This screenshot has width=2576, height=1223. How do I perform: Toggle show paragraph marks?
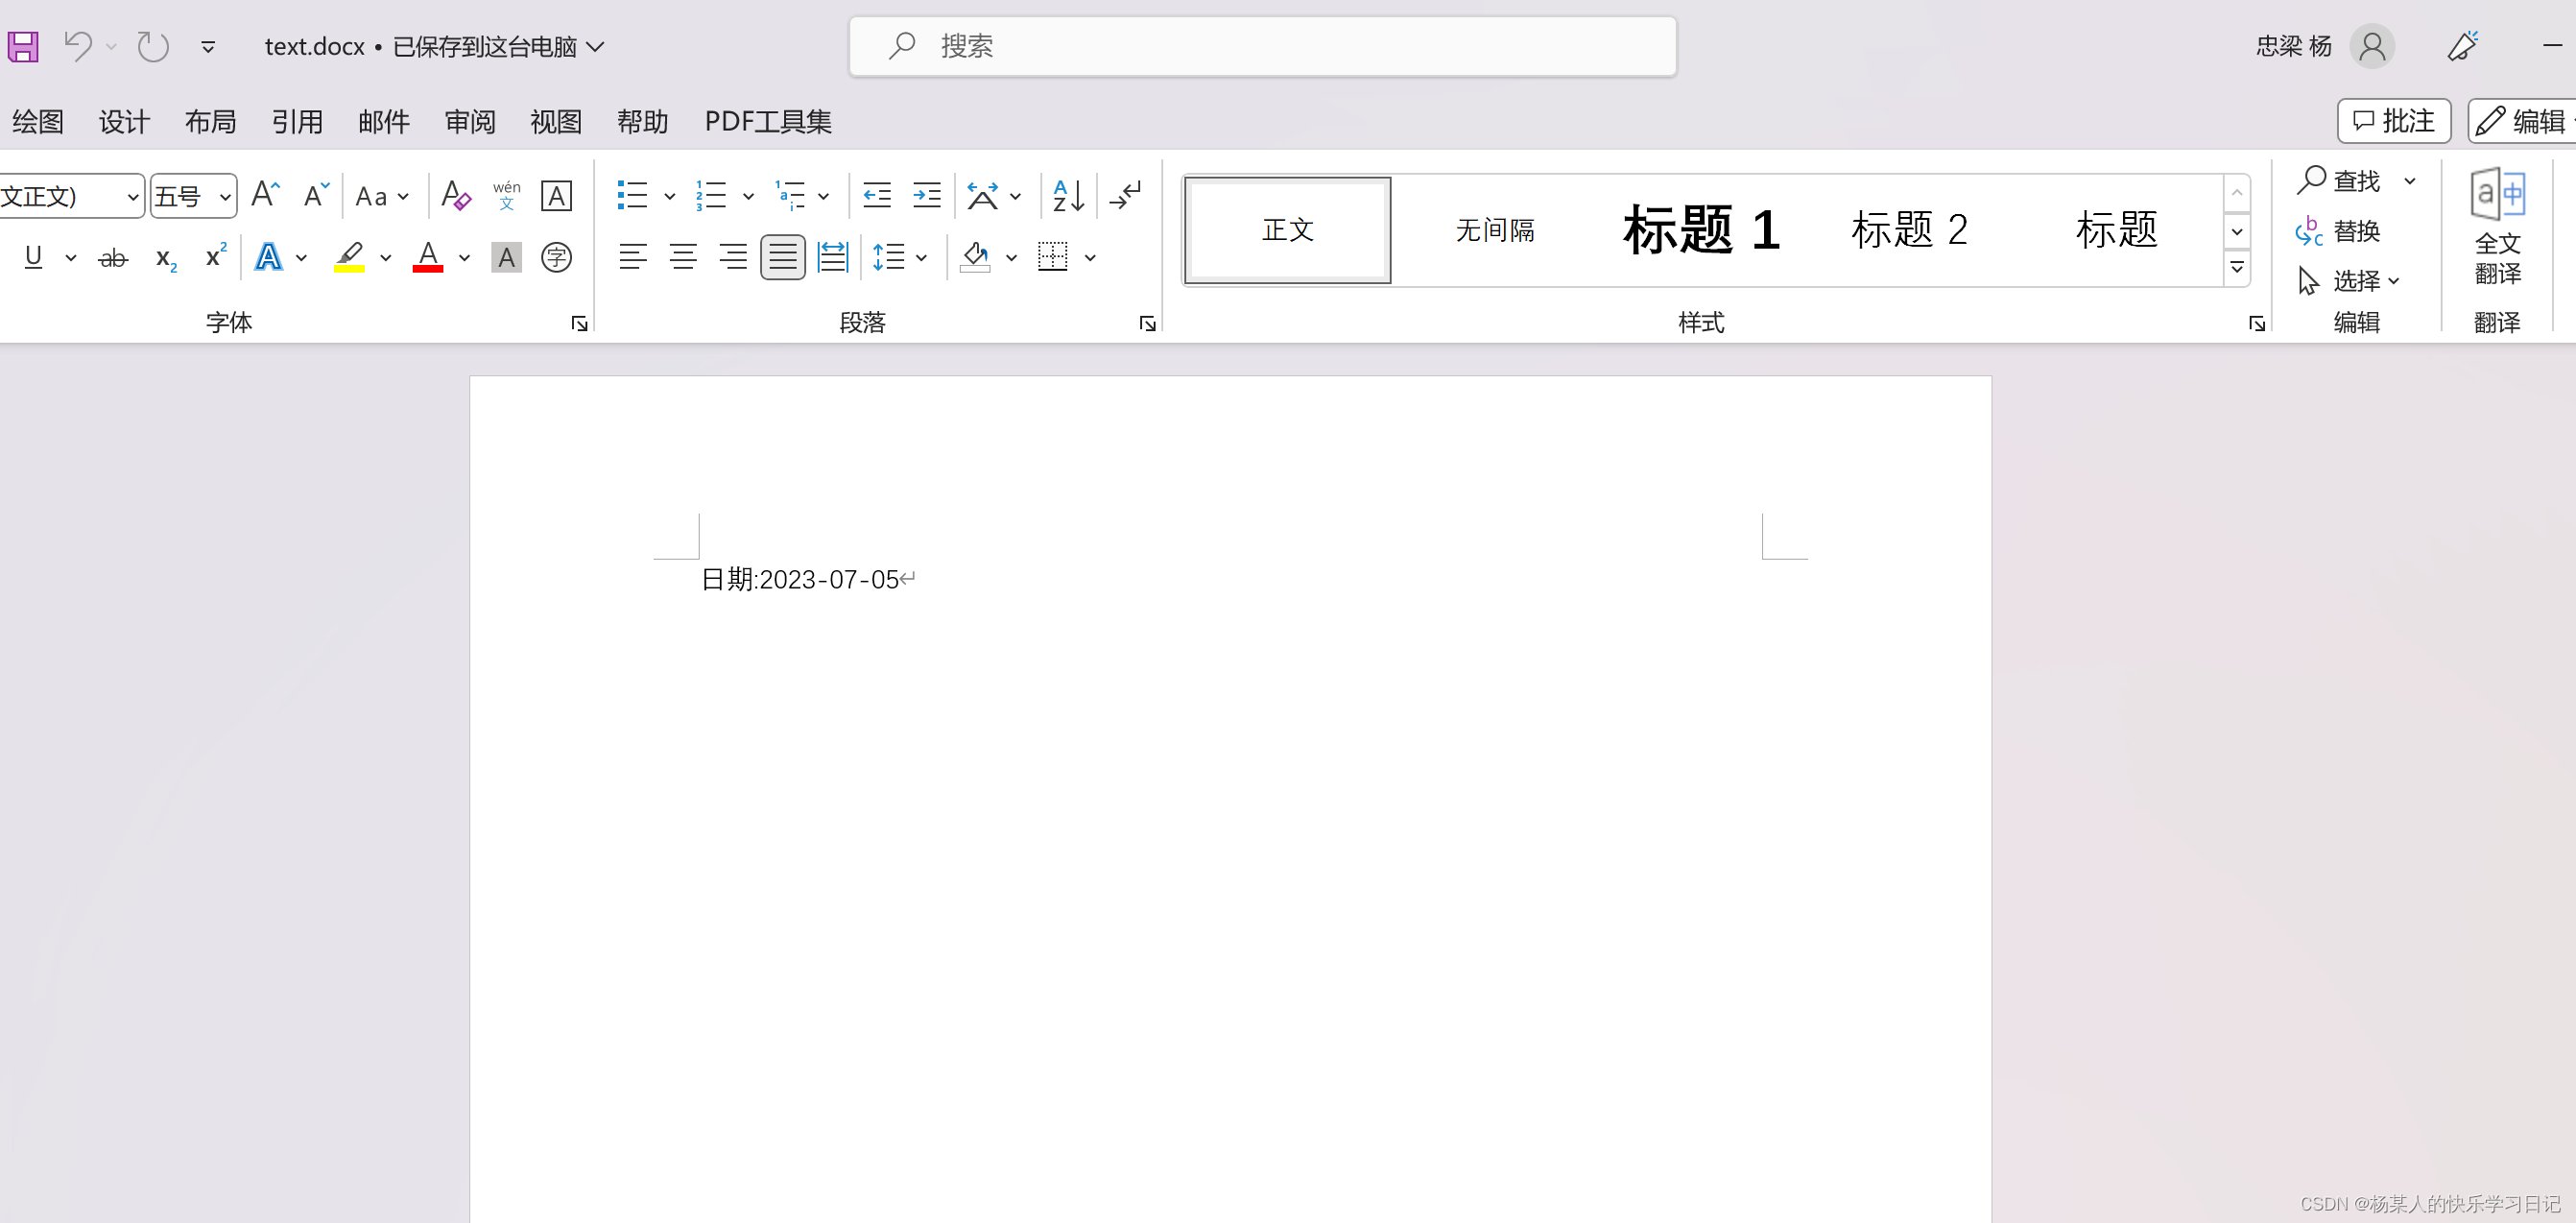click(1126, 195)
